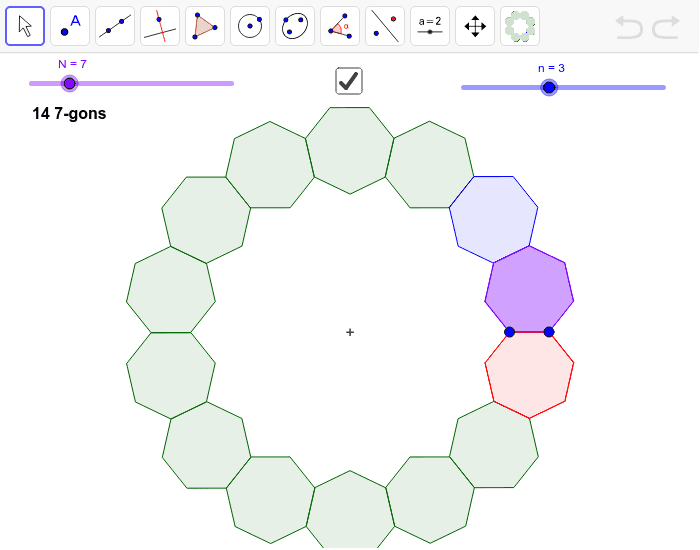The image size is (700, 550).
Task: Select the Ellipse conic tool
Action: (295, 26)
